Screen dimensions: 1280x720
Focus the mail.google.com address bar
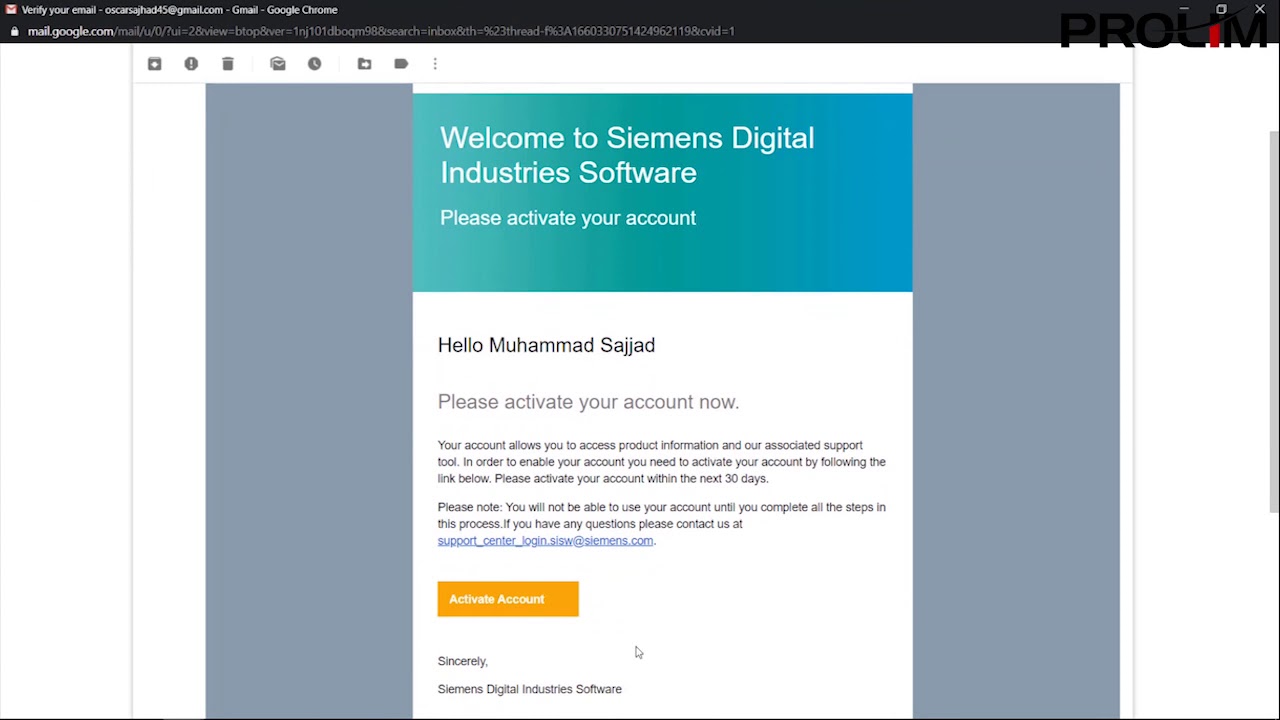381,31
